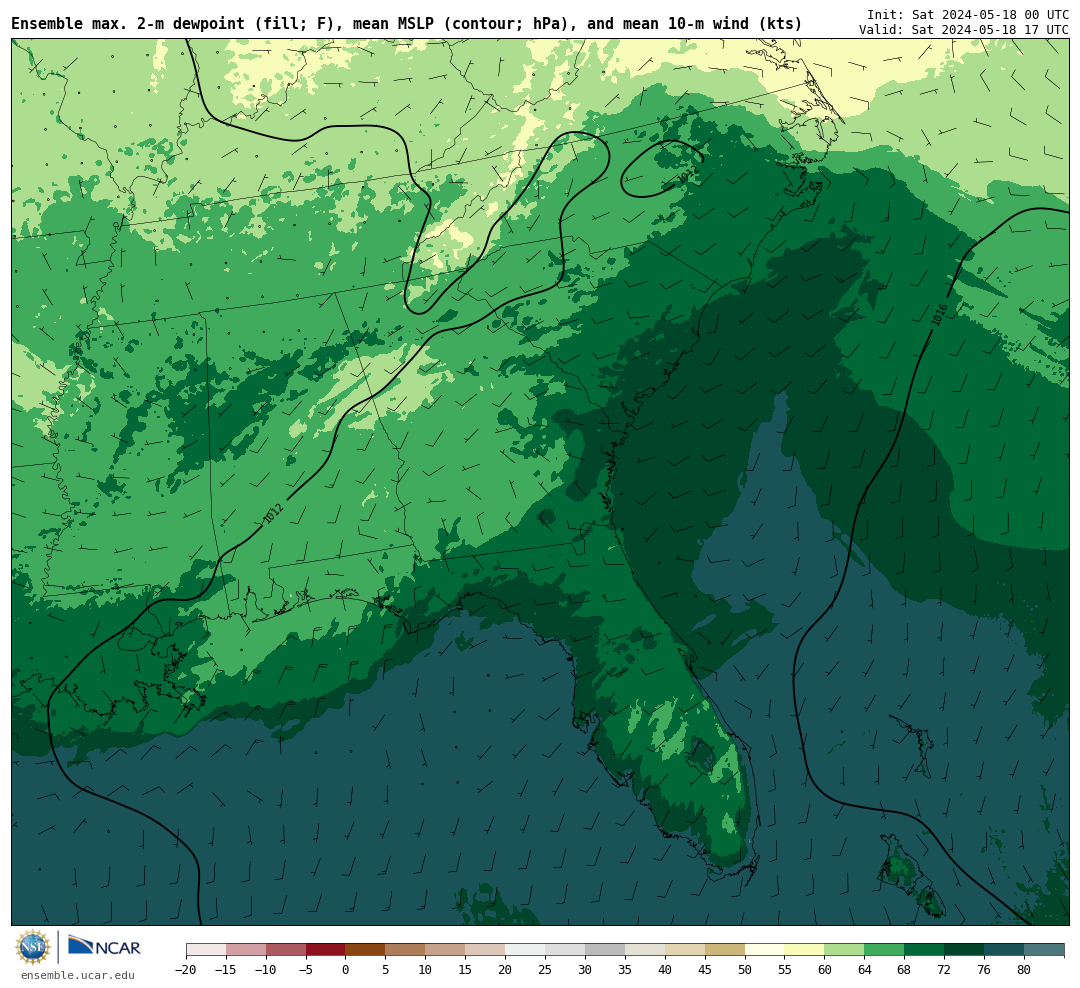1080x988 pixels.
Task: Pick the brown swatch between 0 and 5
Action: (x=366, y=949)
